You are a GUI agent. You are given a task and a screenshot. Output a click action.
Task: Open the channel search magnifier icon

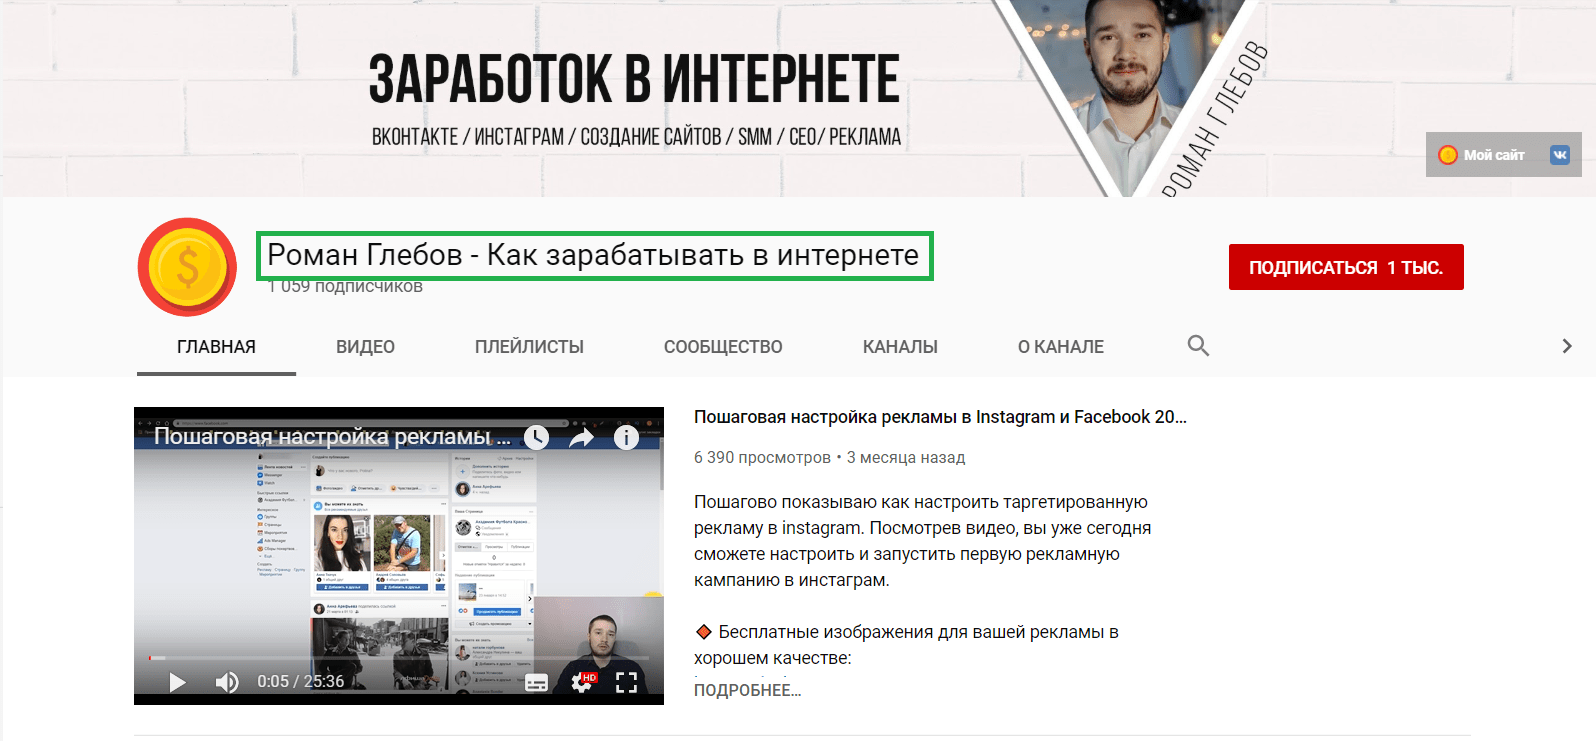pyautogui.click(x=1198, y=346)
